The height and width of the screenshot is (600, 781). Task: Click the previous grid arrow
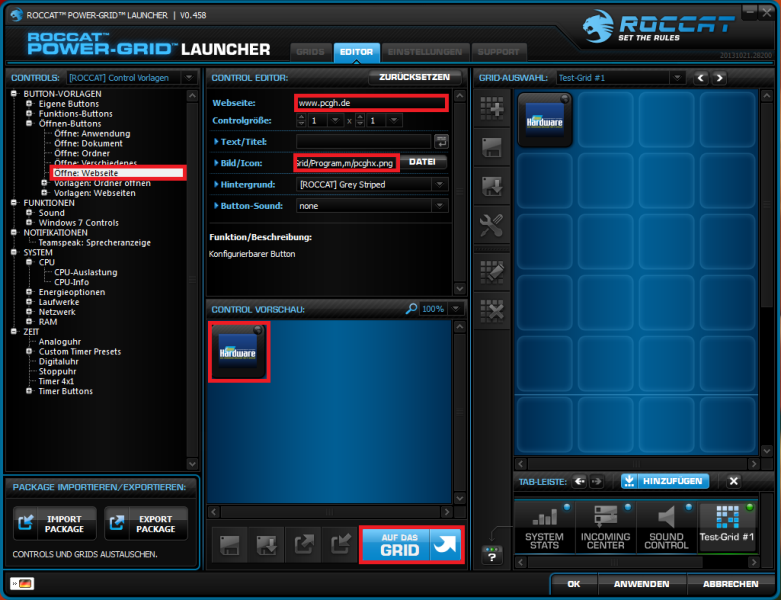tap(701, 78)
